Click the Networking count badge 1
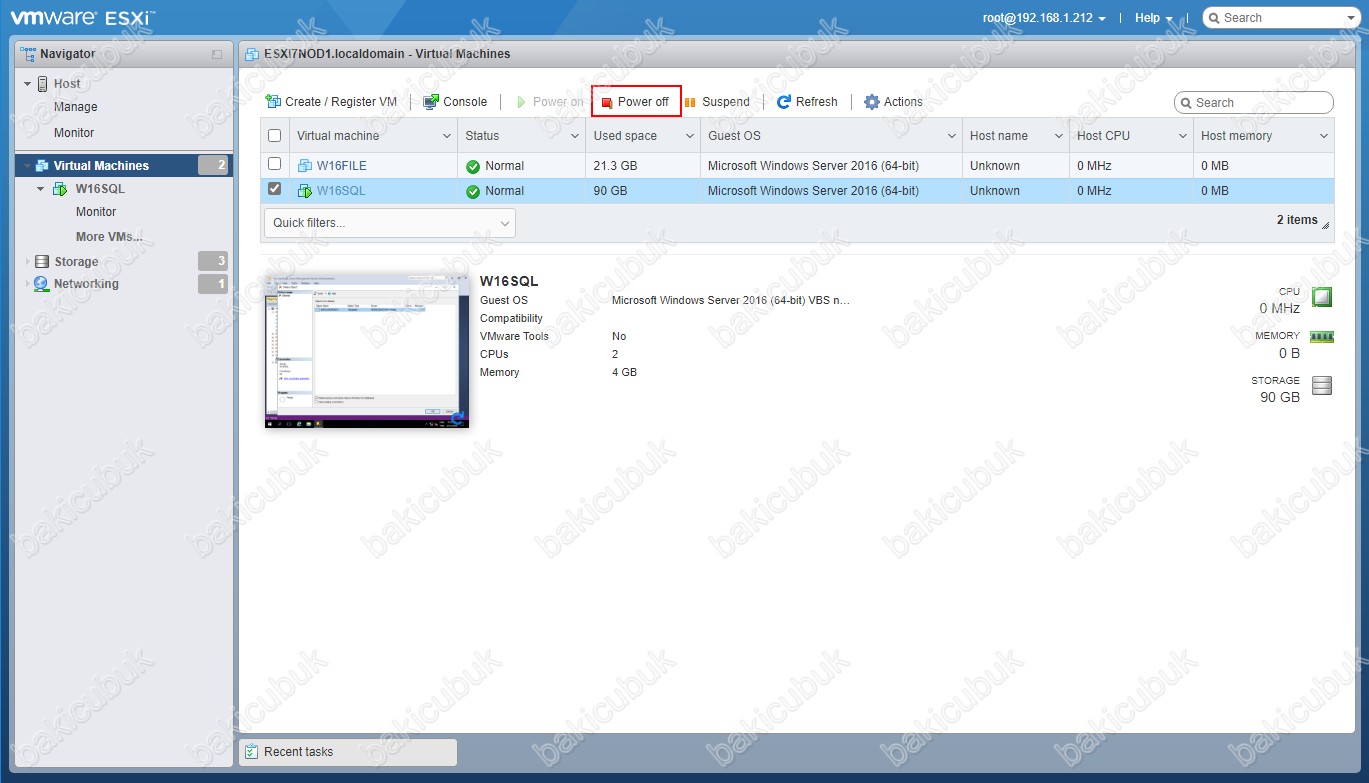 [x=213, y=284]
